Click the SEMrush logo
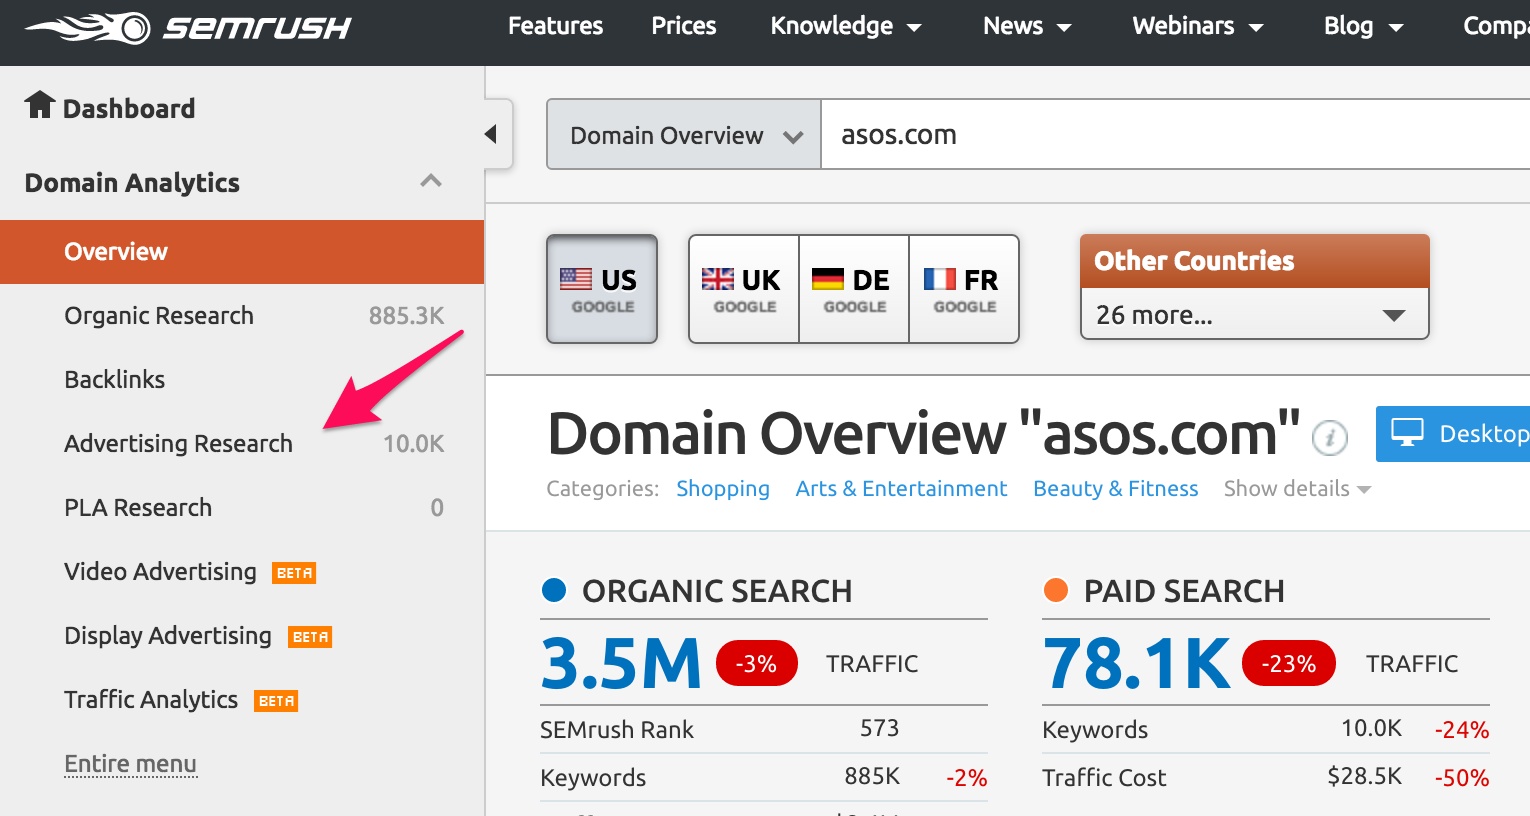Viewport: 1530px width, 816px height. coord(188,27)
